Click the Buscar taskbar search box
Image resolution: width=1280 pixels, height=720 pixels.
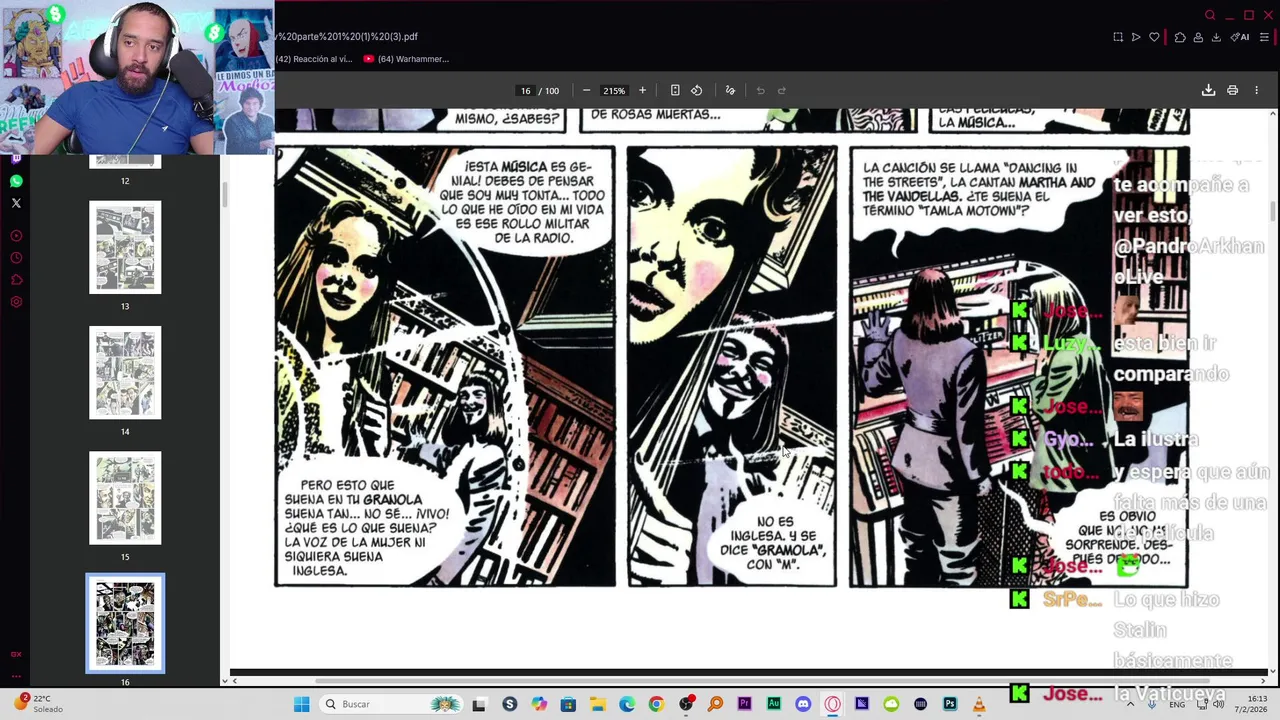[x=393, y=704]
